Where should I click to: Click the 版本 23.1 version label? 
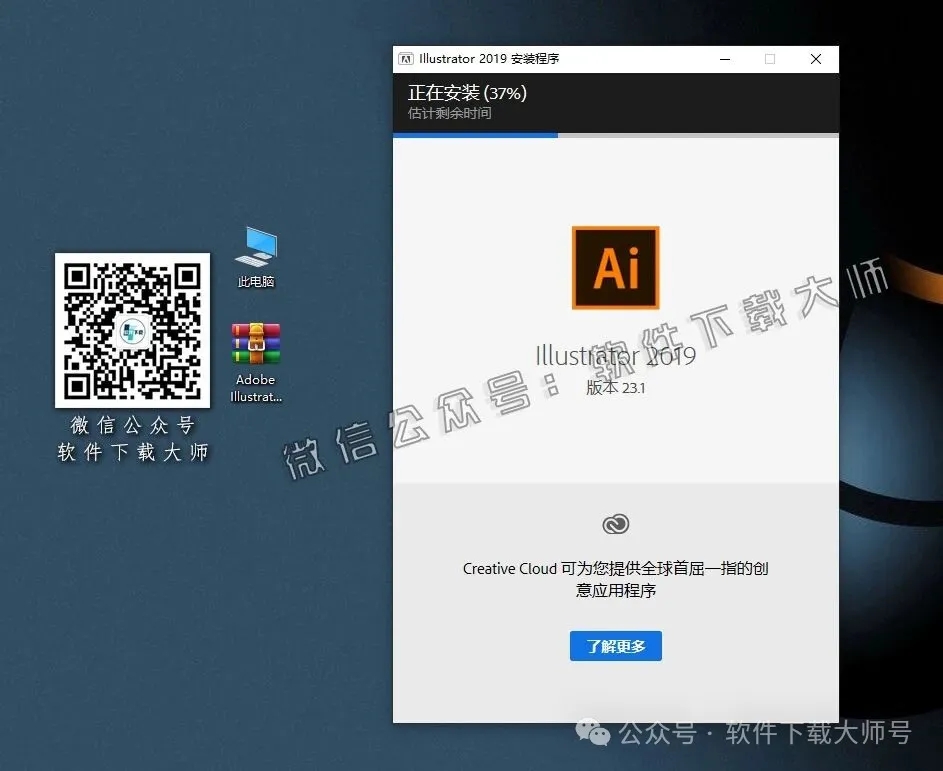(x=615, y=388)
